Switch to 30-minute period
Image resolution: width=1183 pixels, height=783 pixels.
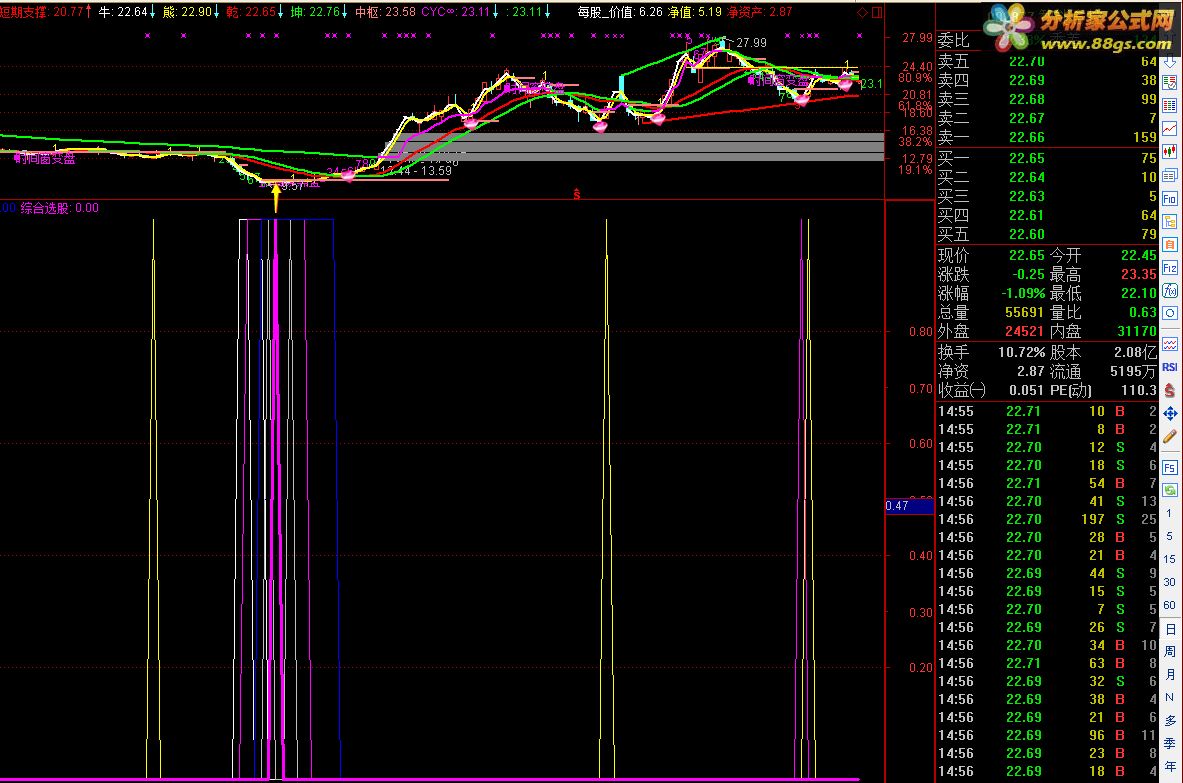(1169, 582)
